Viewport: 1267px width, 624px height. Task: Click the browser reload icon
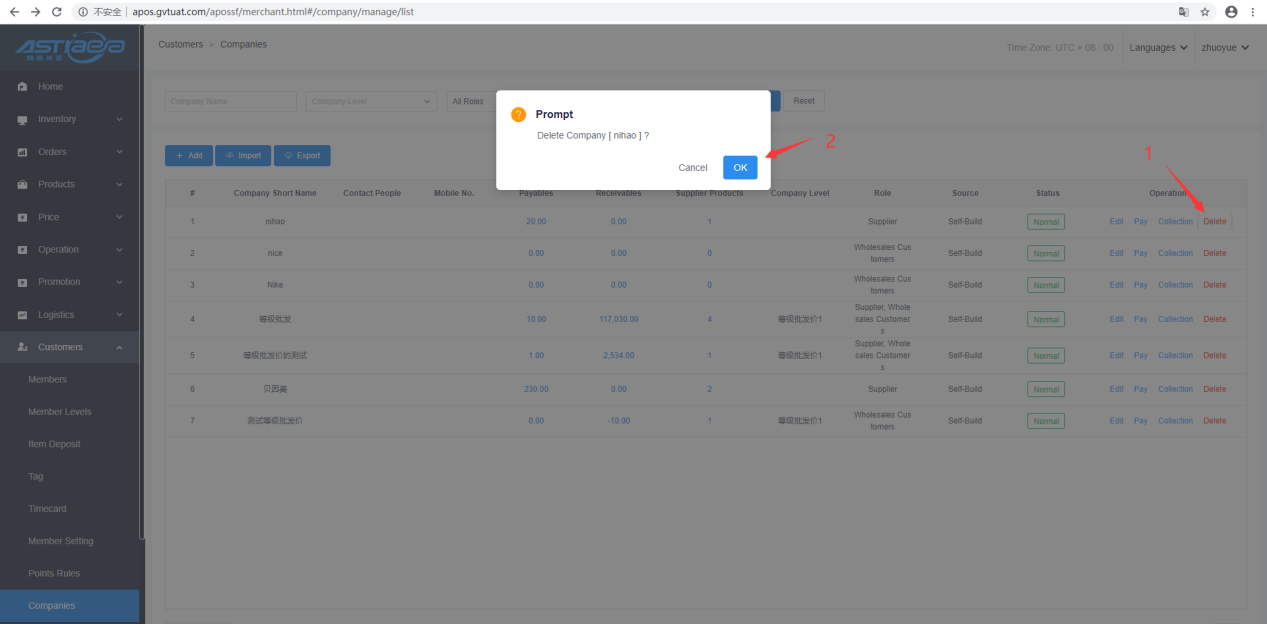point(56,12)
